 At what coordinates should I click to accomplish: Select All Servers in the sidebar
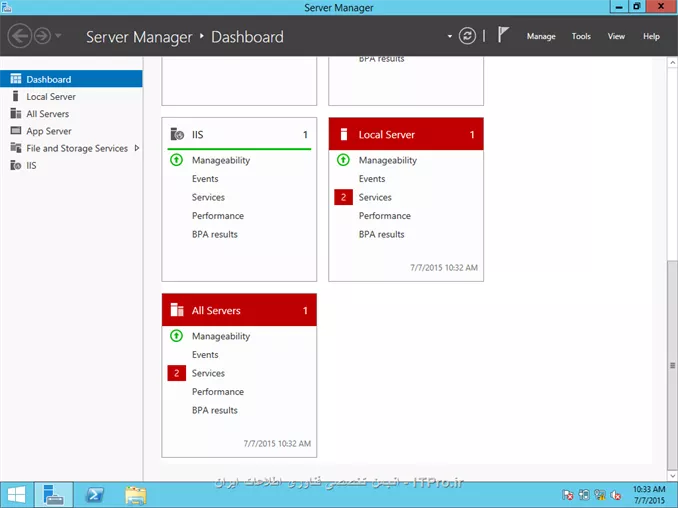[71, 114]
